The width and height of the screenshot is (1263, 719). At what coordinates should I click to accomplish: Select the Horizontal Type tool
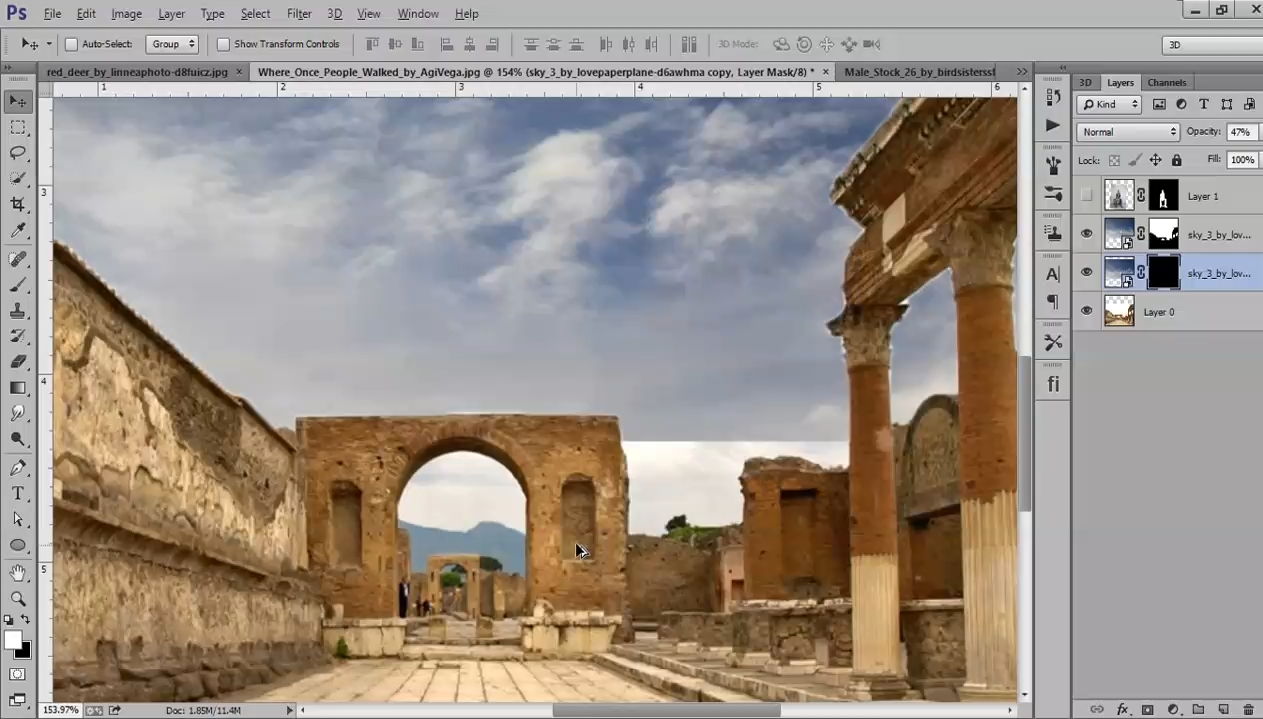[x=18, y=494]
